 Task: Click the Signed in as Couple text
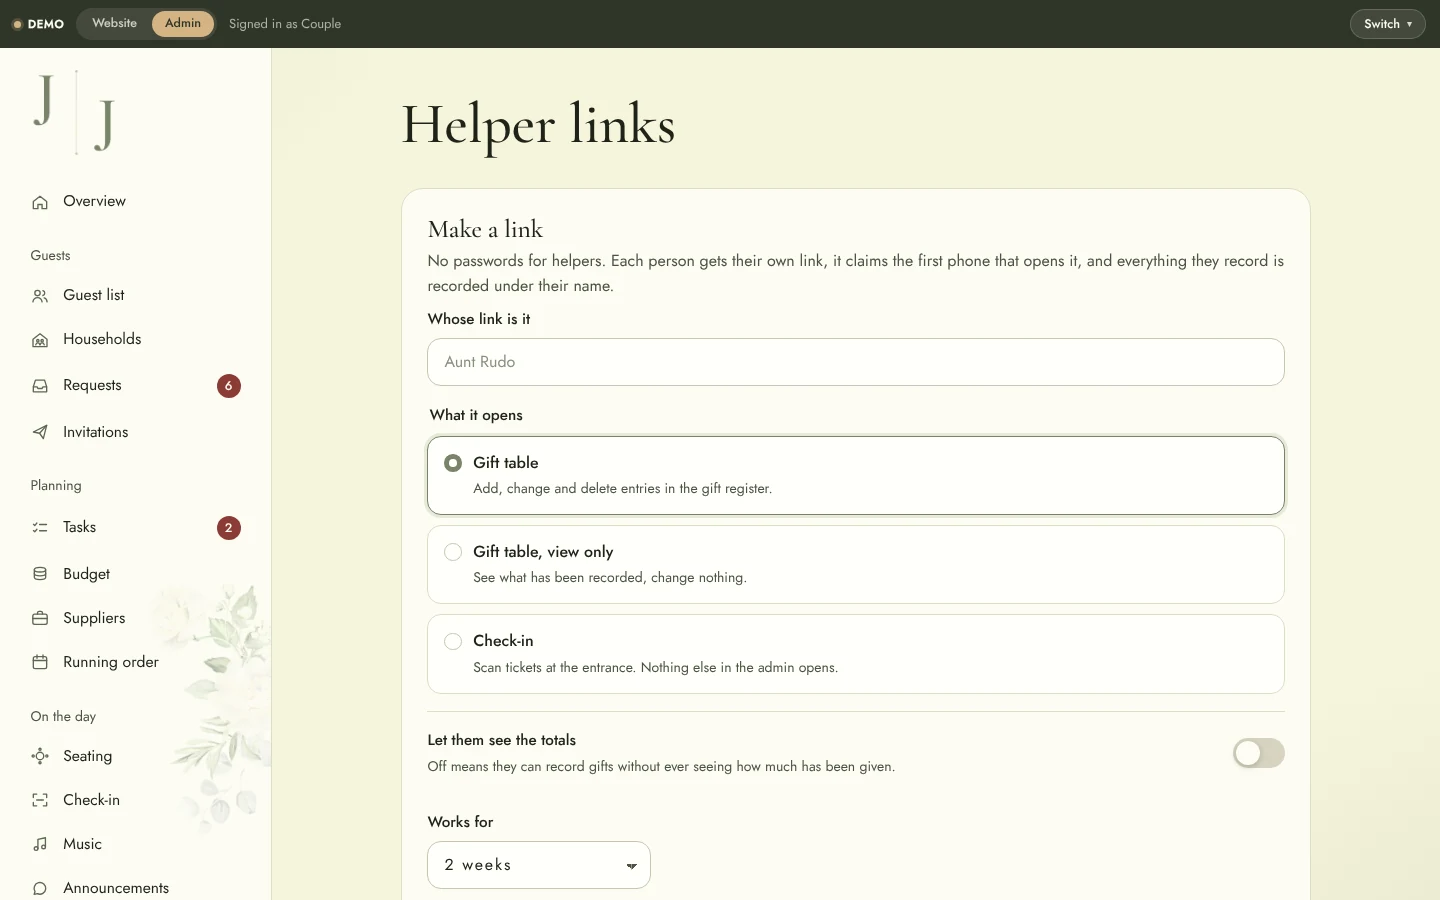[285, 24]
